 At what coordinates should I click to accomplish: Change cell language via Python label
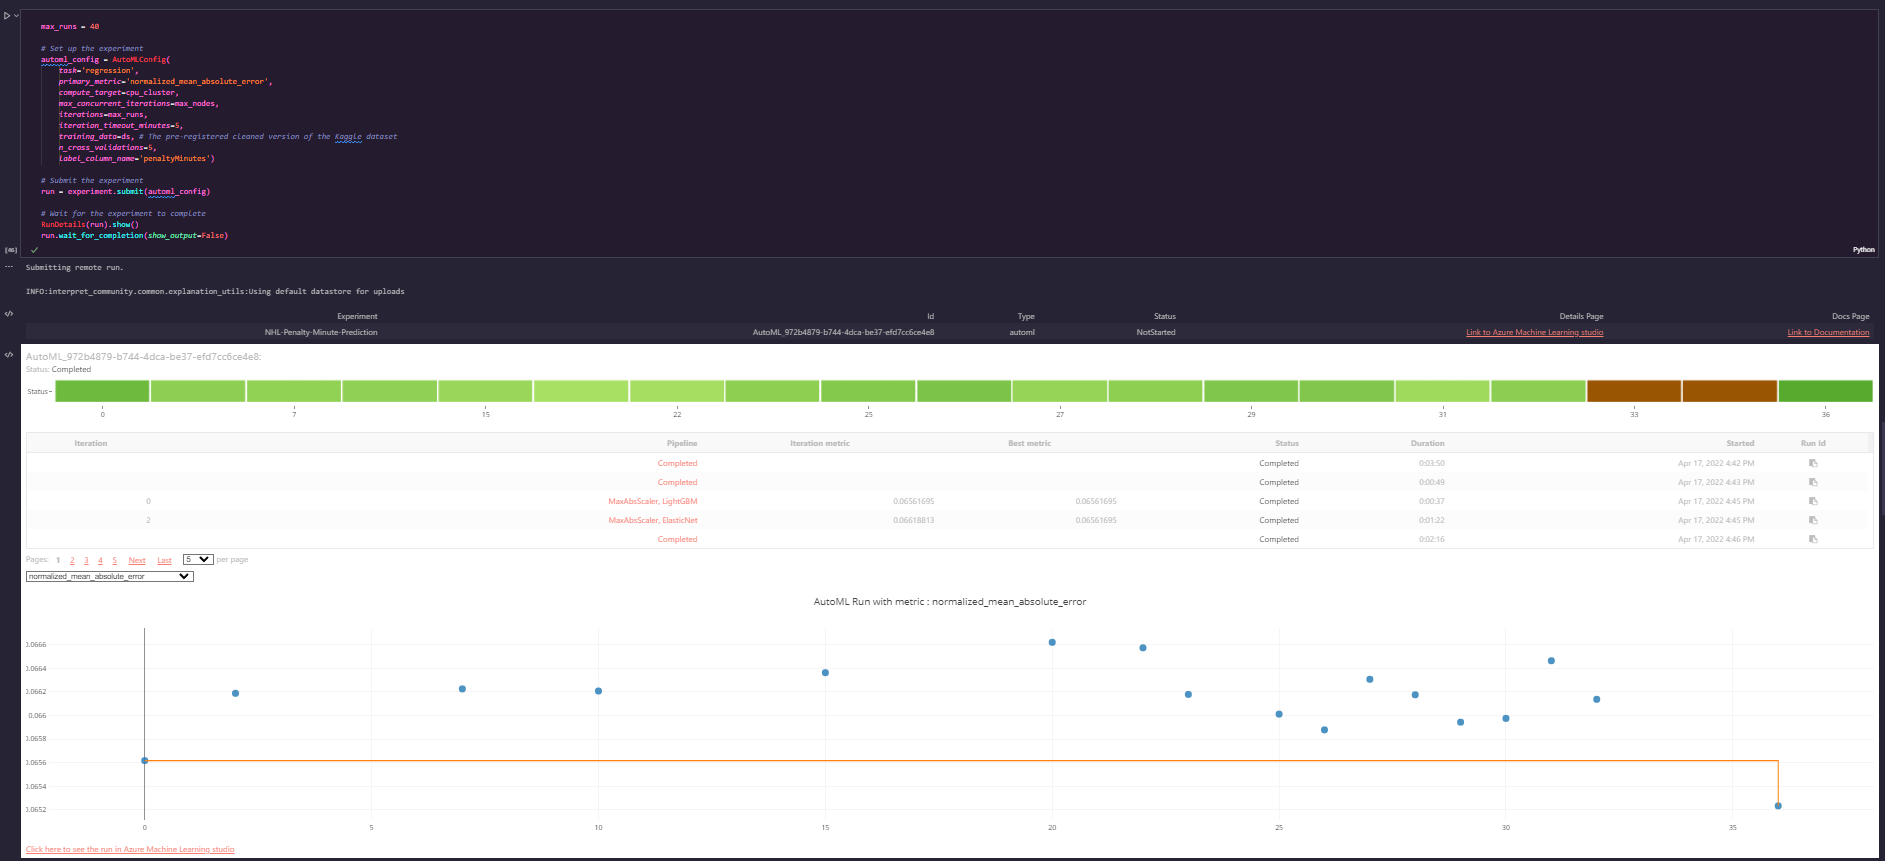[1863, 250]
